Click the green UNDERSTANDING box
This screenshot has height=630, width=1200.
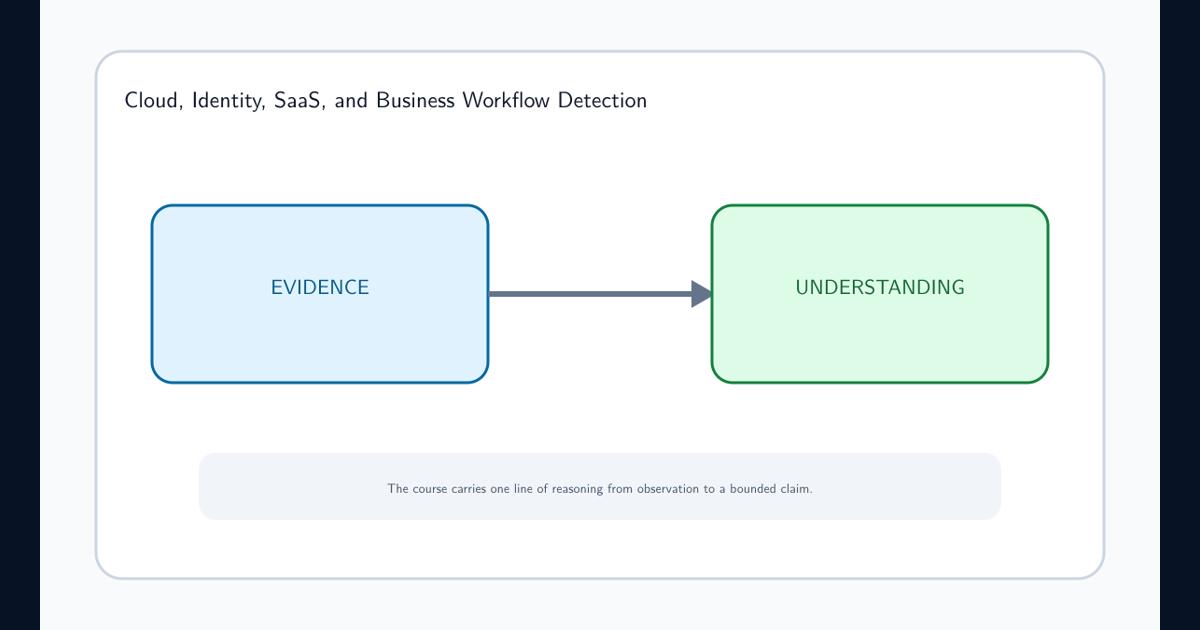click(880, 294)
